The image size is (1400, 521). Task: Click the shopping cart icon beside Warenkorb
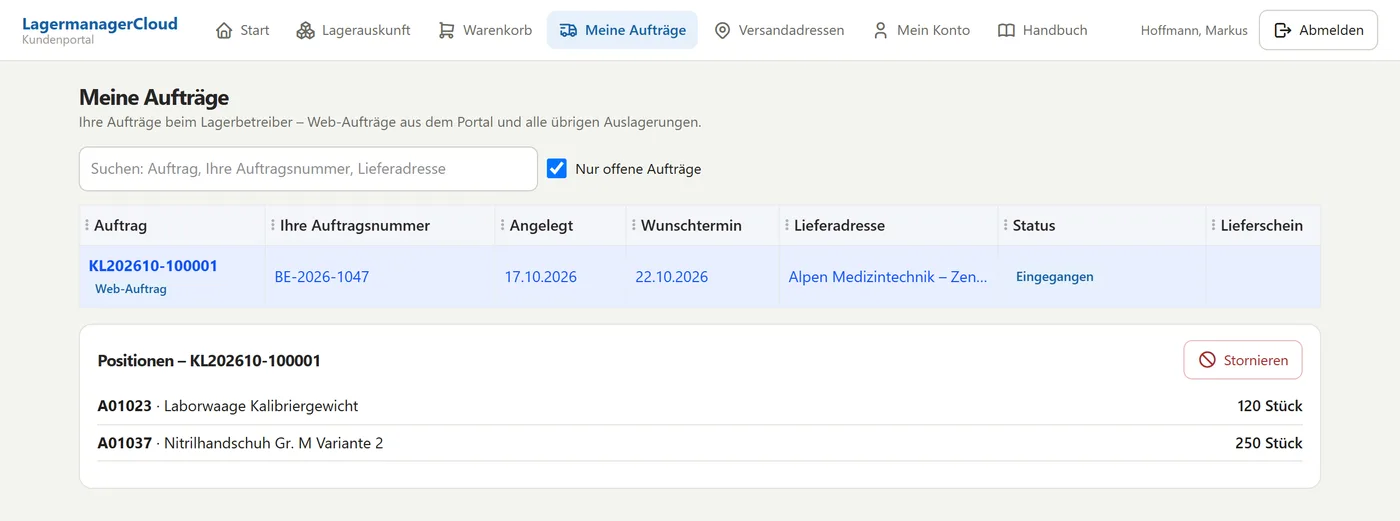click(446, 30)
